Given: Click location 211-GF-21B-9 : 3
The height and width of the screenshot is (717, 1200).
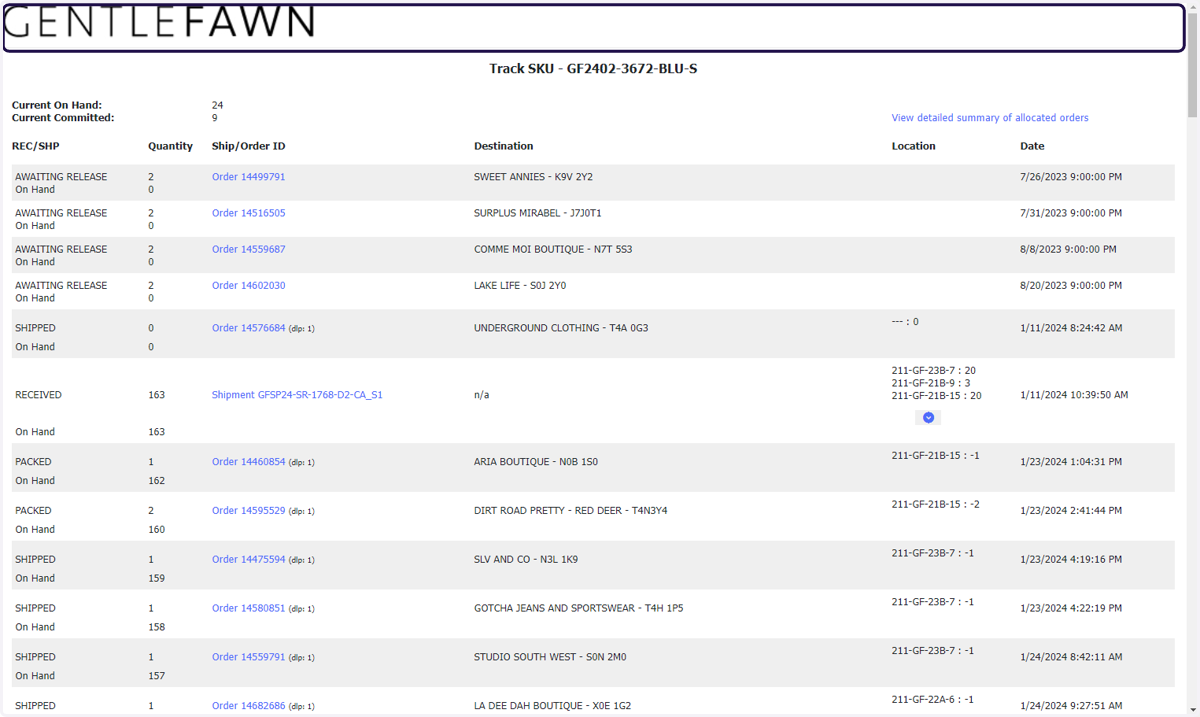Looking at the screenshot, I should click(x=931, y=383).
